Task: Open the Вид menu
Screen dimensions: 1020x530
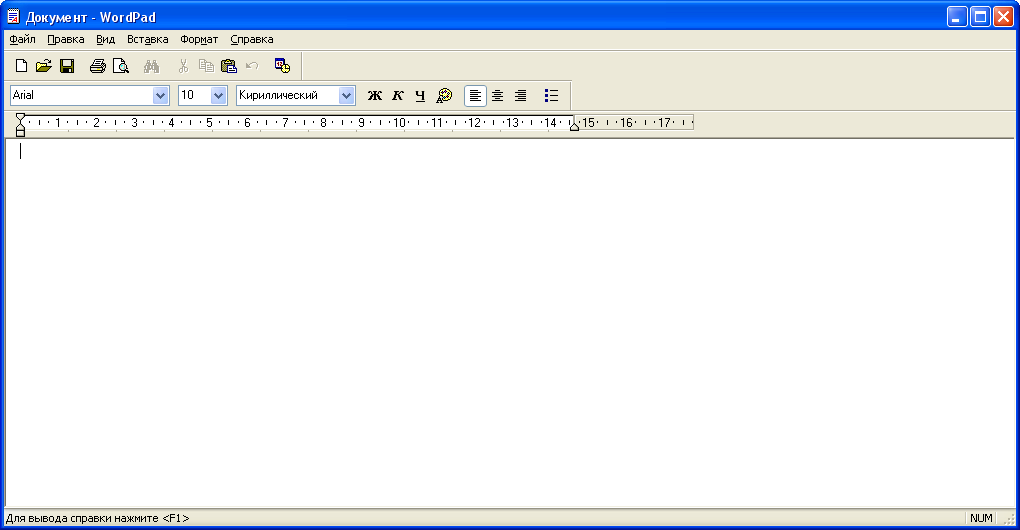Action: (105, 39)
